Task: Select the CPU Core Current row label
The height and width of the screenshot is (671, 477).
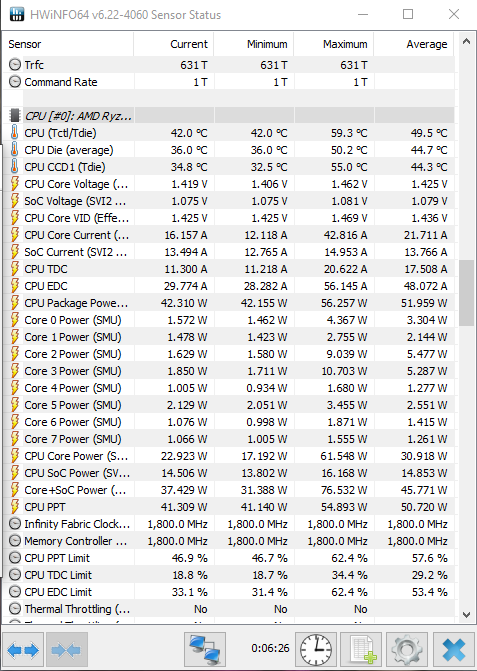Action: coord(77,235)
